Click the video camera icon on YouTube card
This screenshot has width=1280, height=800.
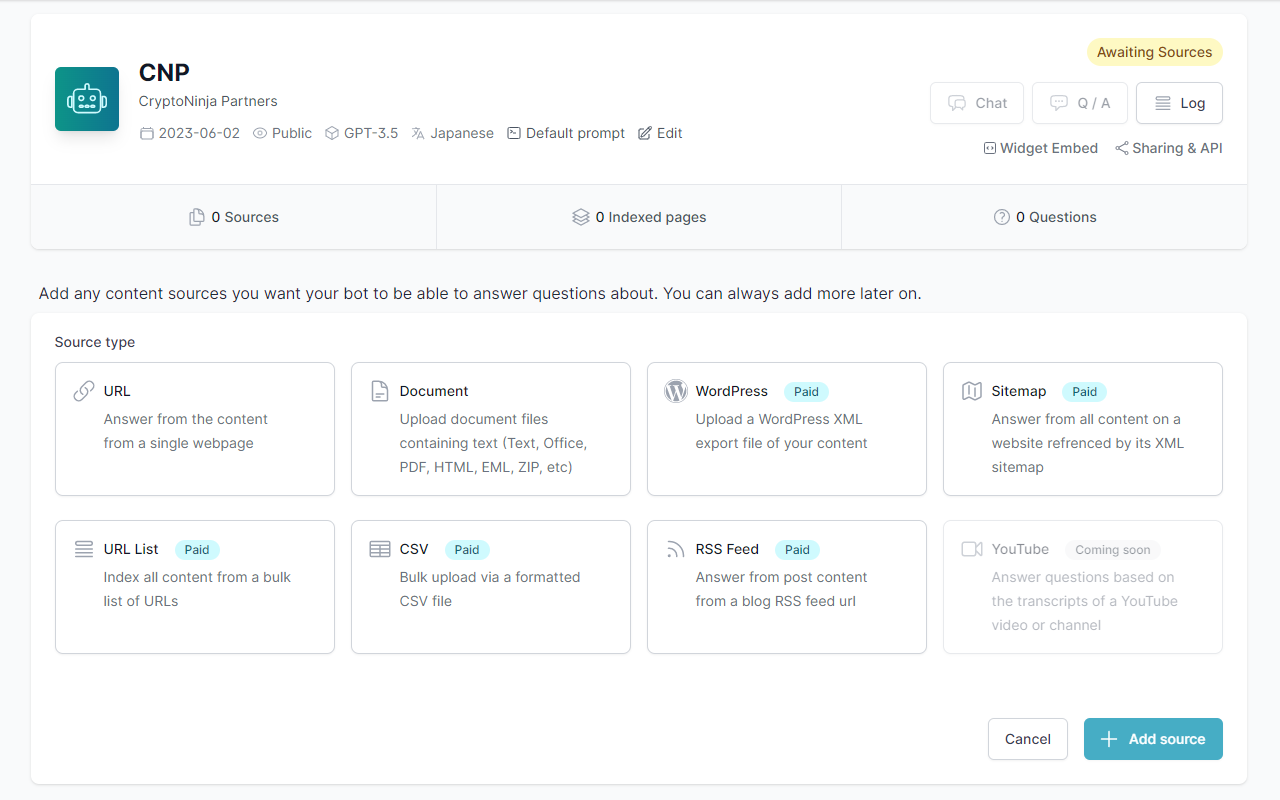click(x=972, y=549)
